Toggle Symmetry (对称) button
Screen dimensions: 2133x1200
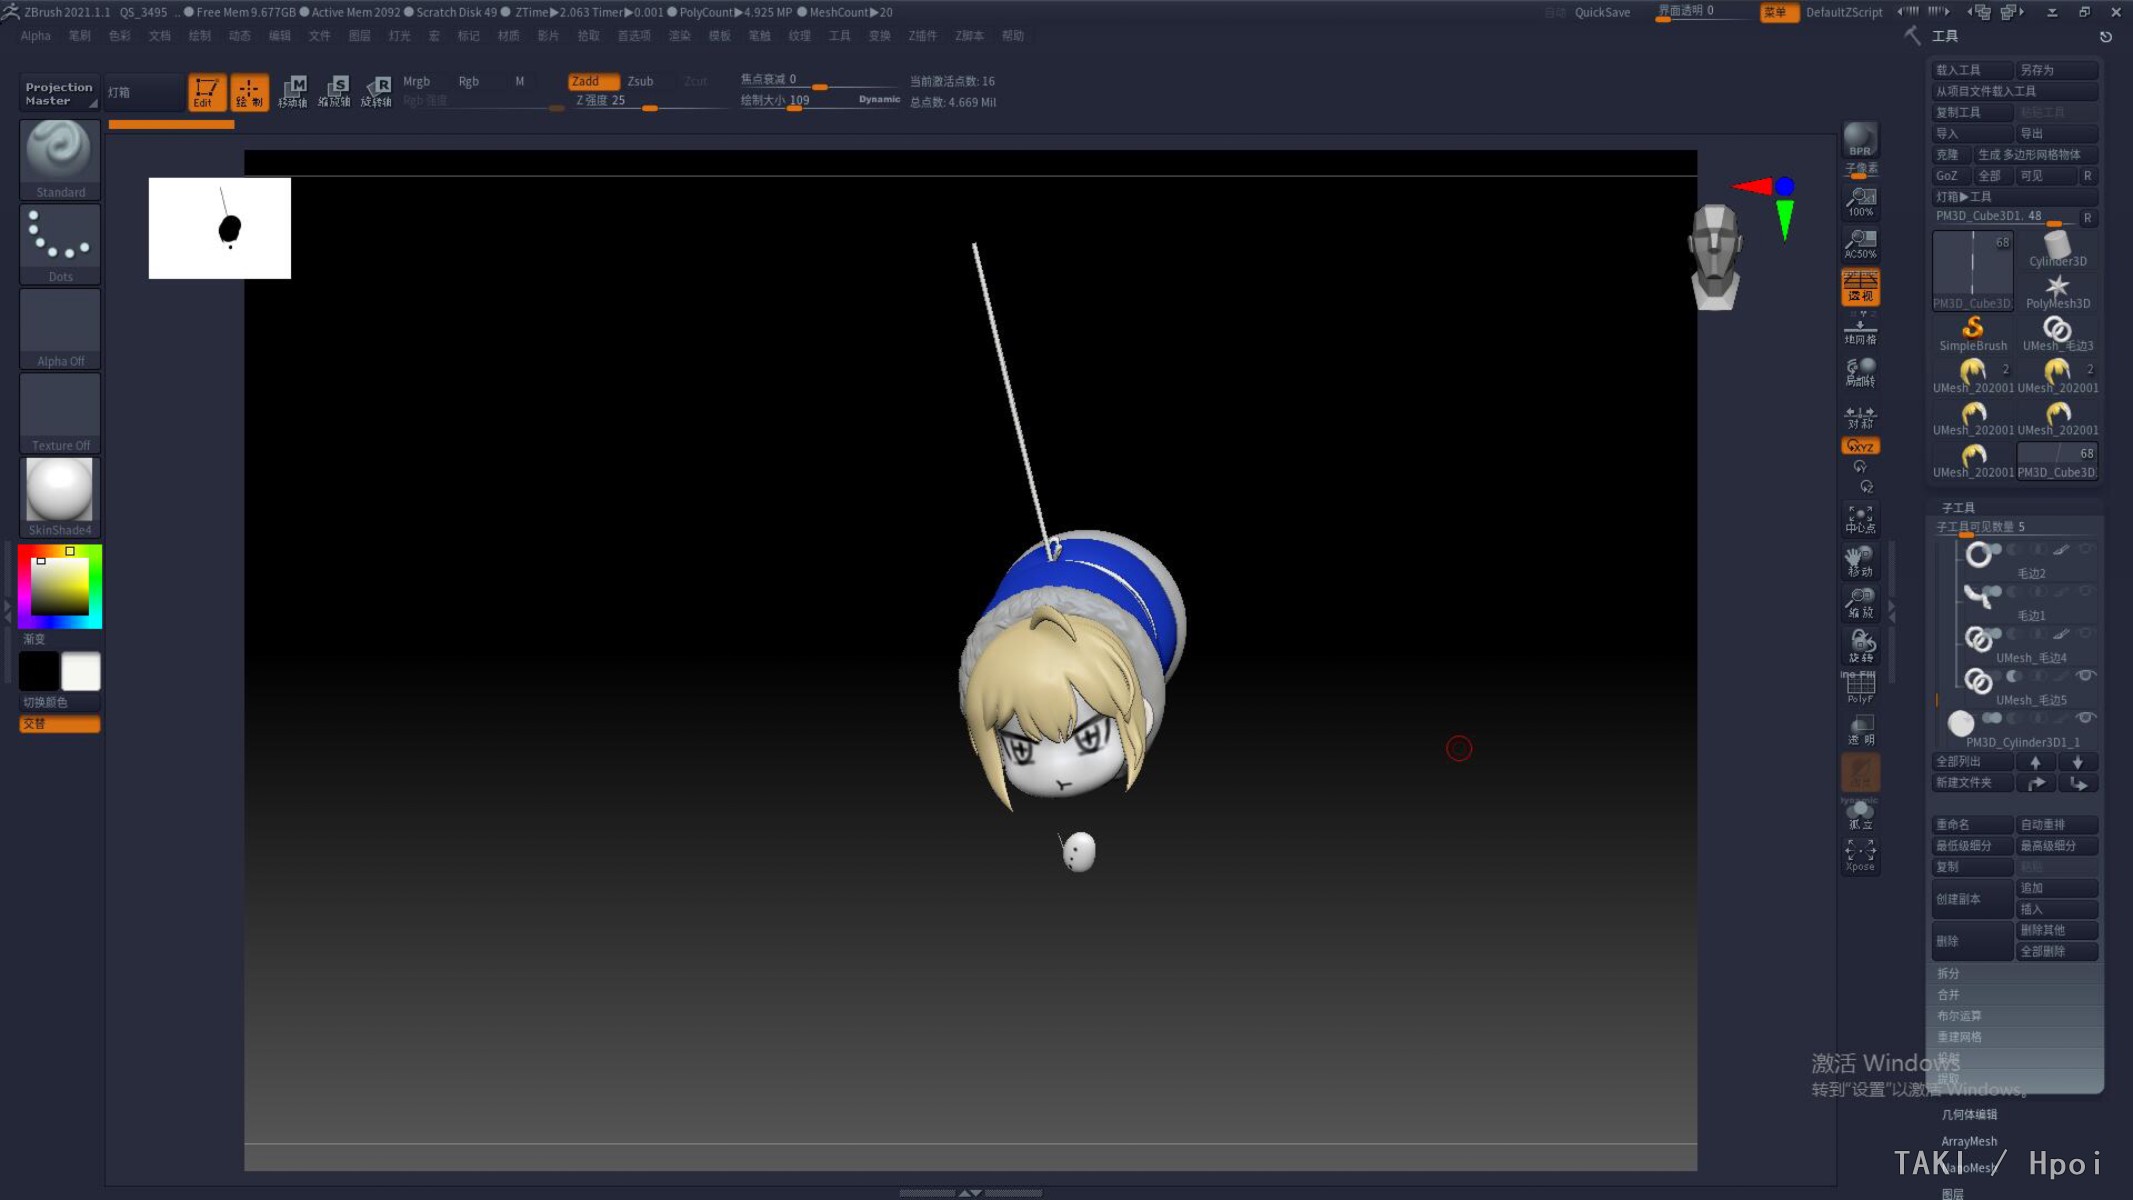[1860, 415]
